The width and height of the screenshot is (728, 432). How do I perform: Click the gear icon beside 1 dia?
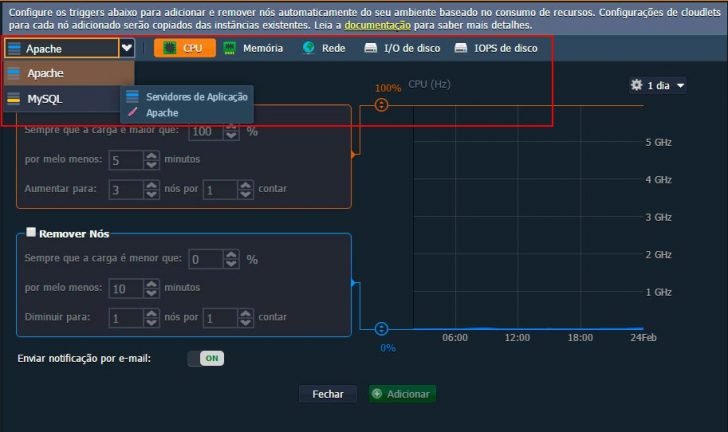click(x=637, y=85)
